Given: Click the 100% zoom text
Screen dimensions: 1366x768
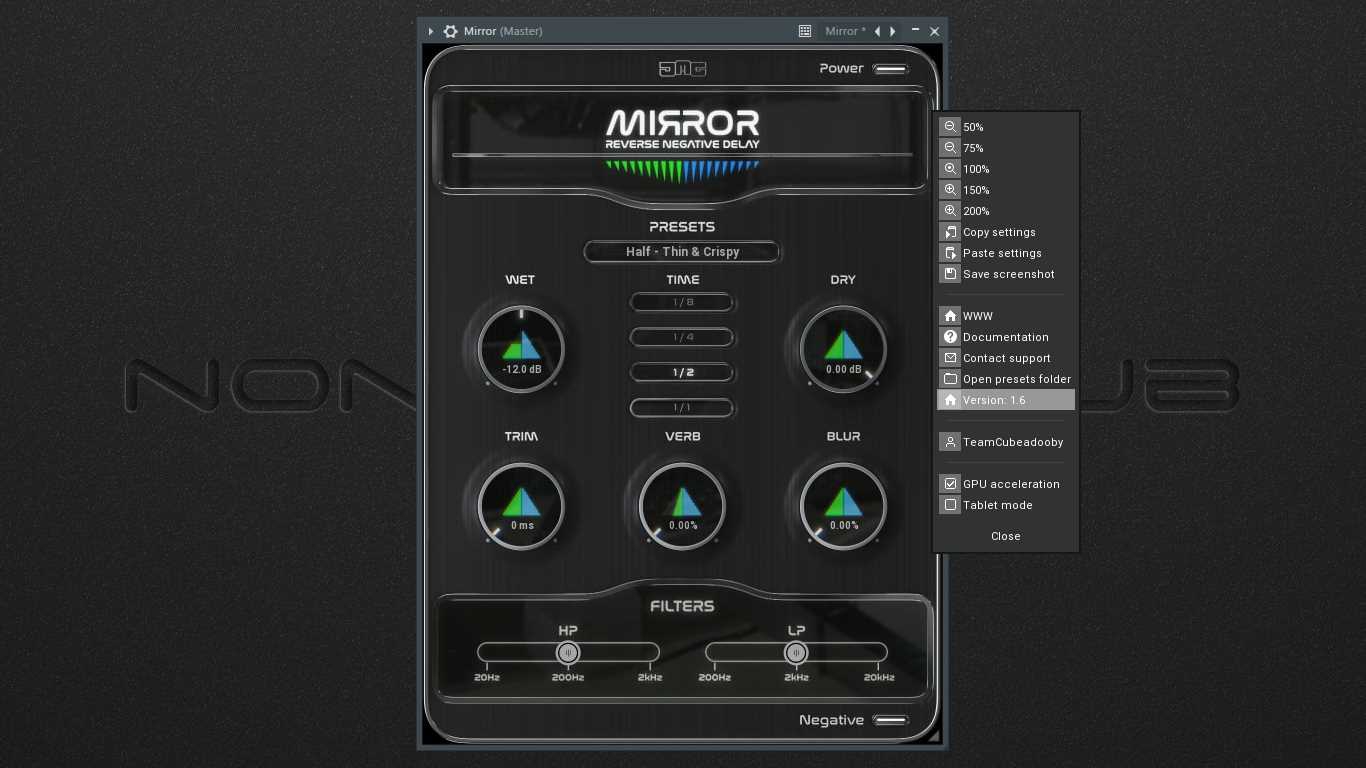Looking at the screenshot, I should pyautogui.click(x=976, y=169).
